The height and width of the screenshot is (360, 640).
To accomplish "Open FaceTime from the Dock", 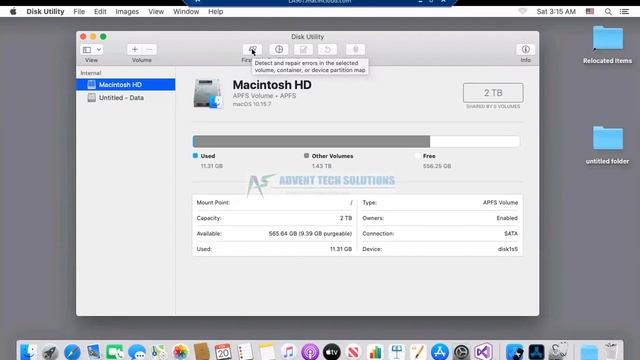I will [x=115, y=352].
